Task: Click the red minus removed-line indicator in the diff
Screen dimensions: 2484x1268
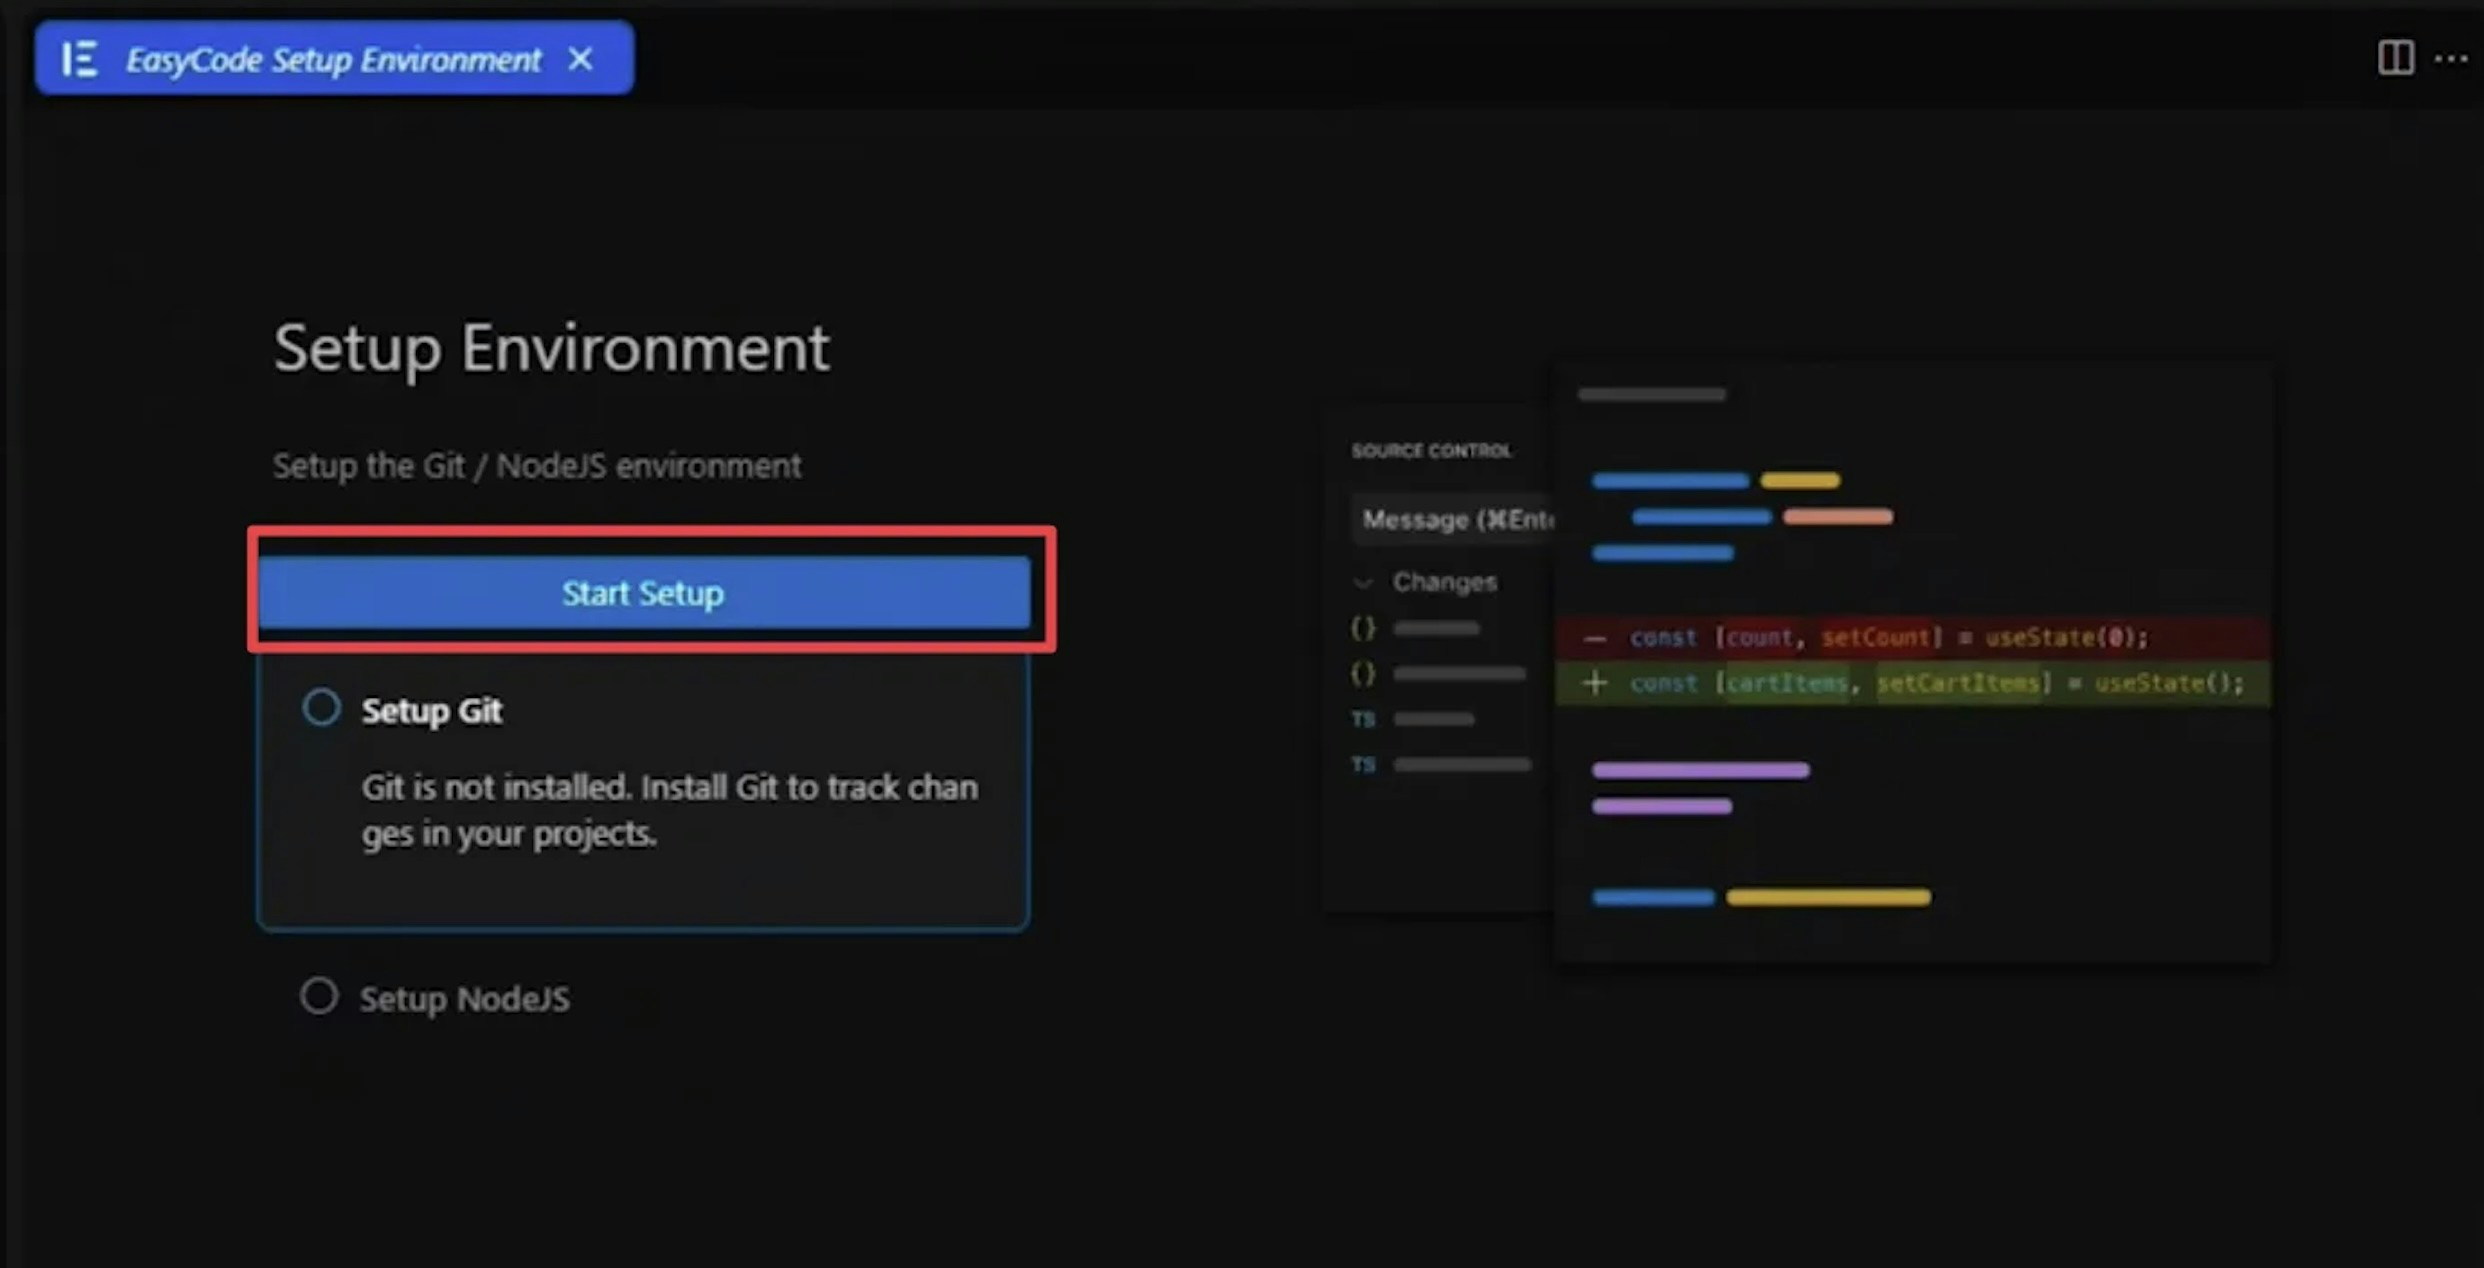Action: (1594, 637)
